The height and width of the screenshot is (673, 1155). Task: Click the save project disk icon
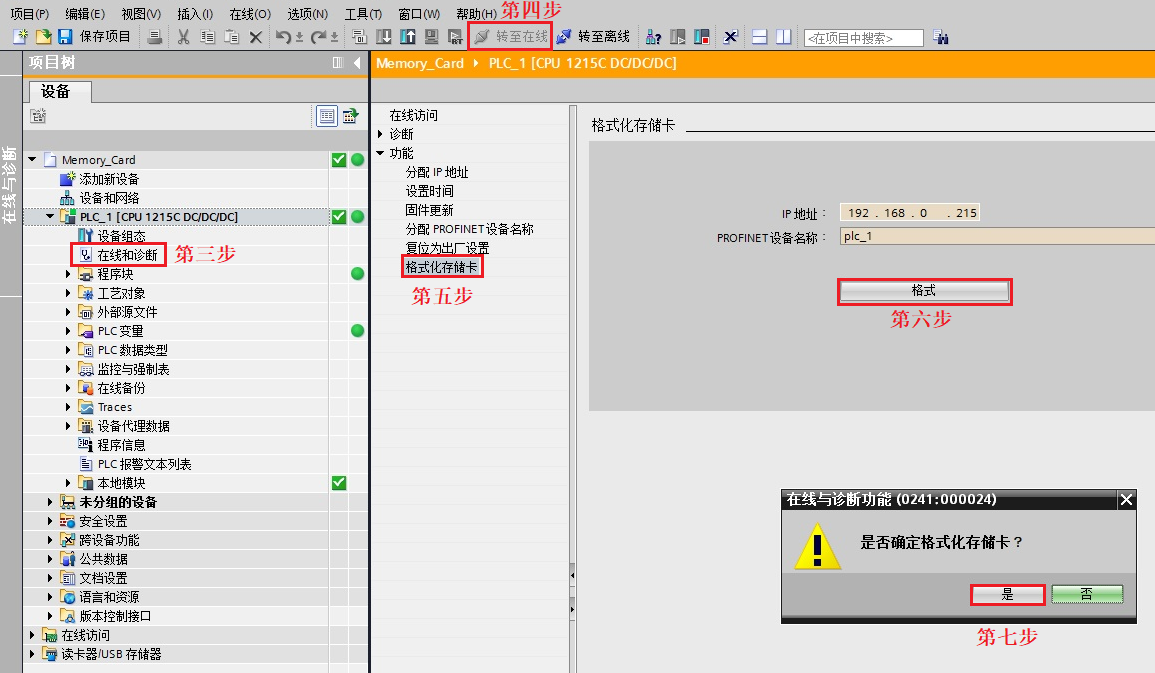click(x=65, y=36)
